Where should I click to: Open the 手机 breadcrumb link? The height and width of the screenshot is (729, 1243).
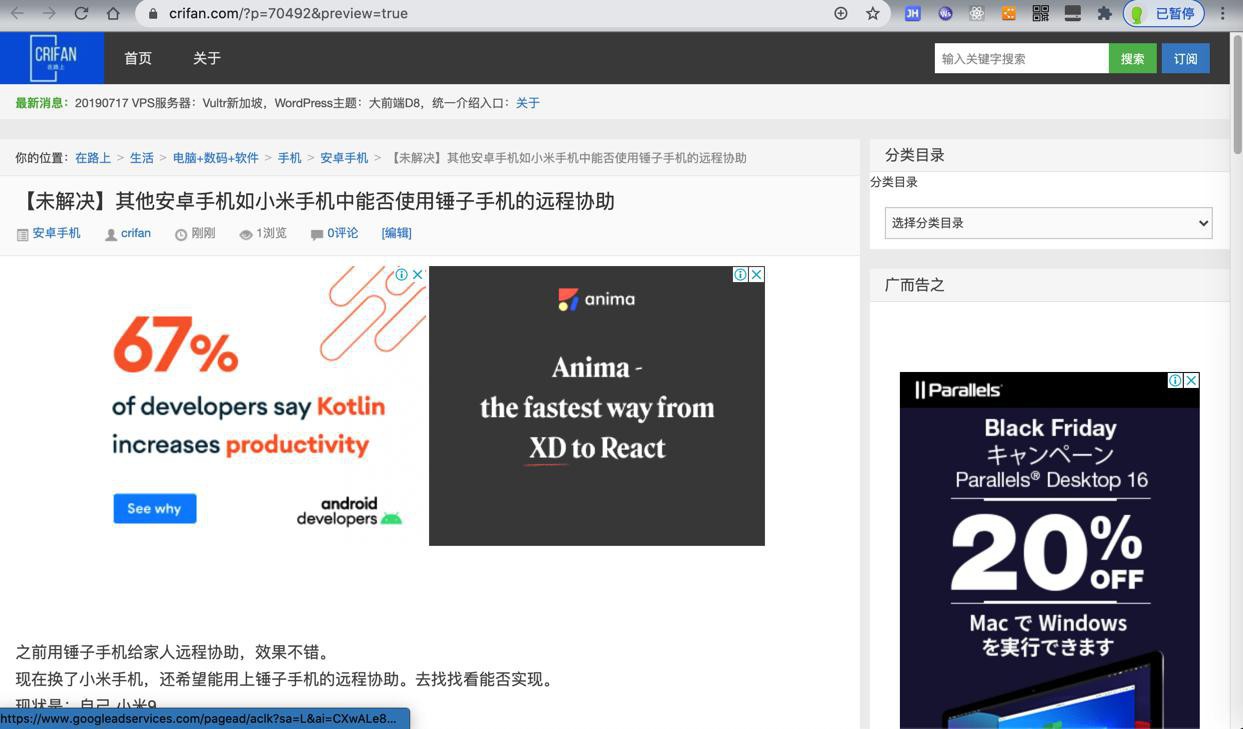coord(290,158)
